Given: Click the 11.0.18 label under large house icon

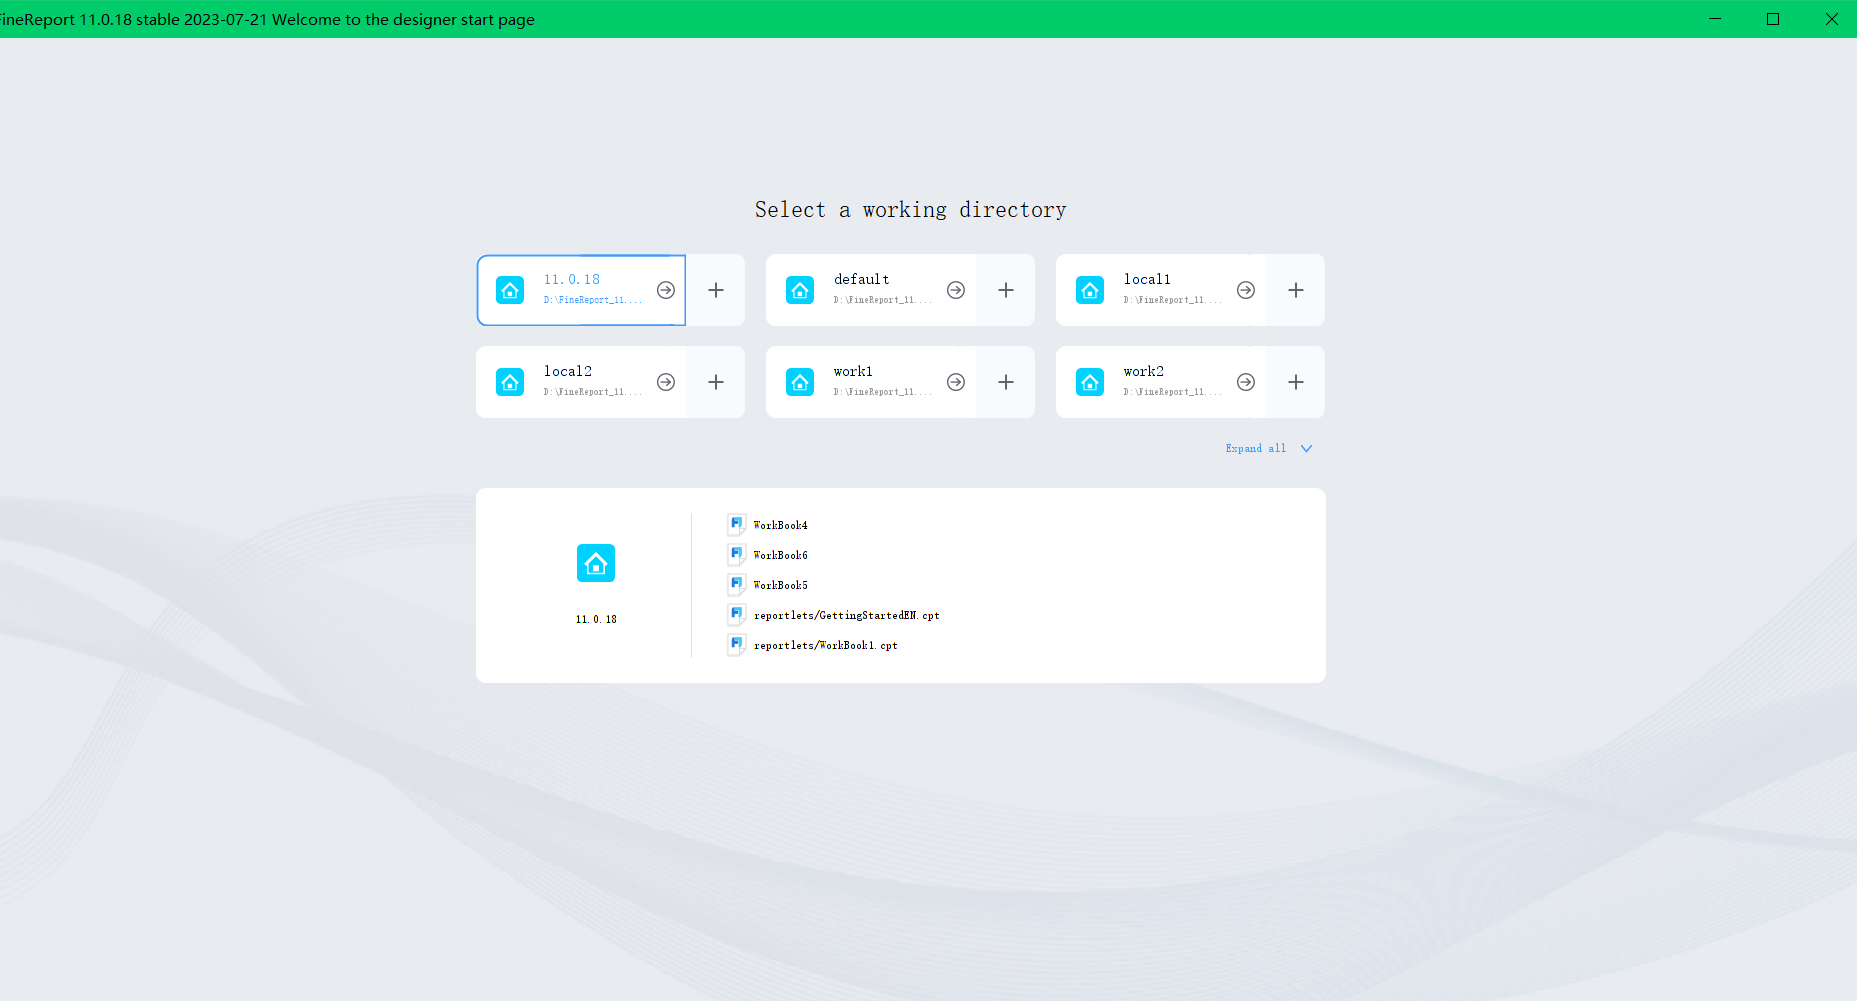Looking at the screenshot, I should coord(596,619).
